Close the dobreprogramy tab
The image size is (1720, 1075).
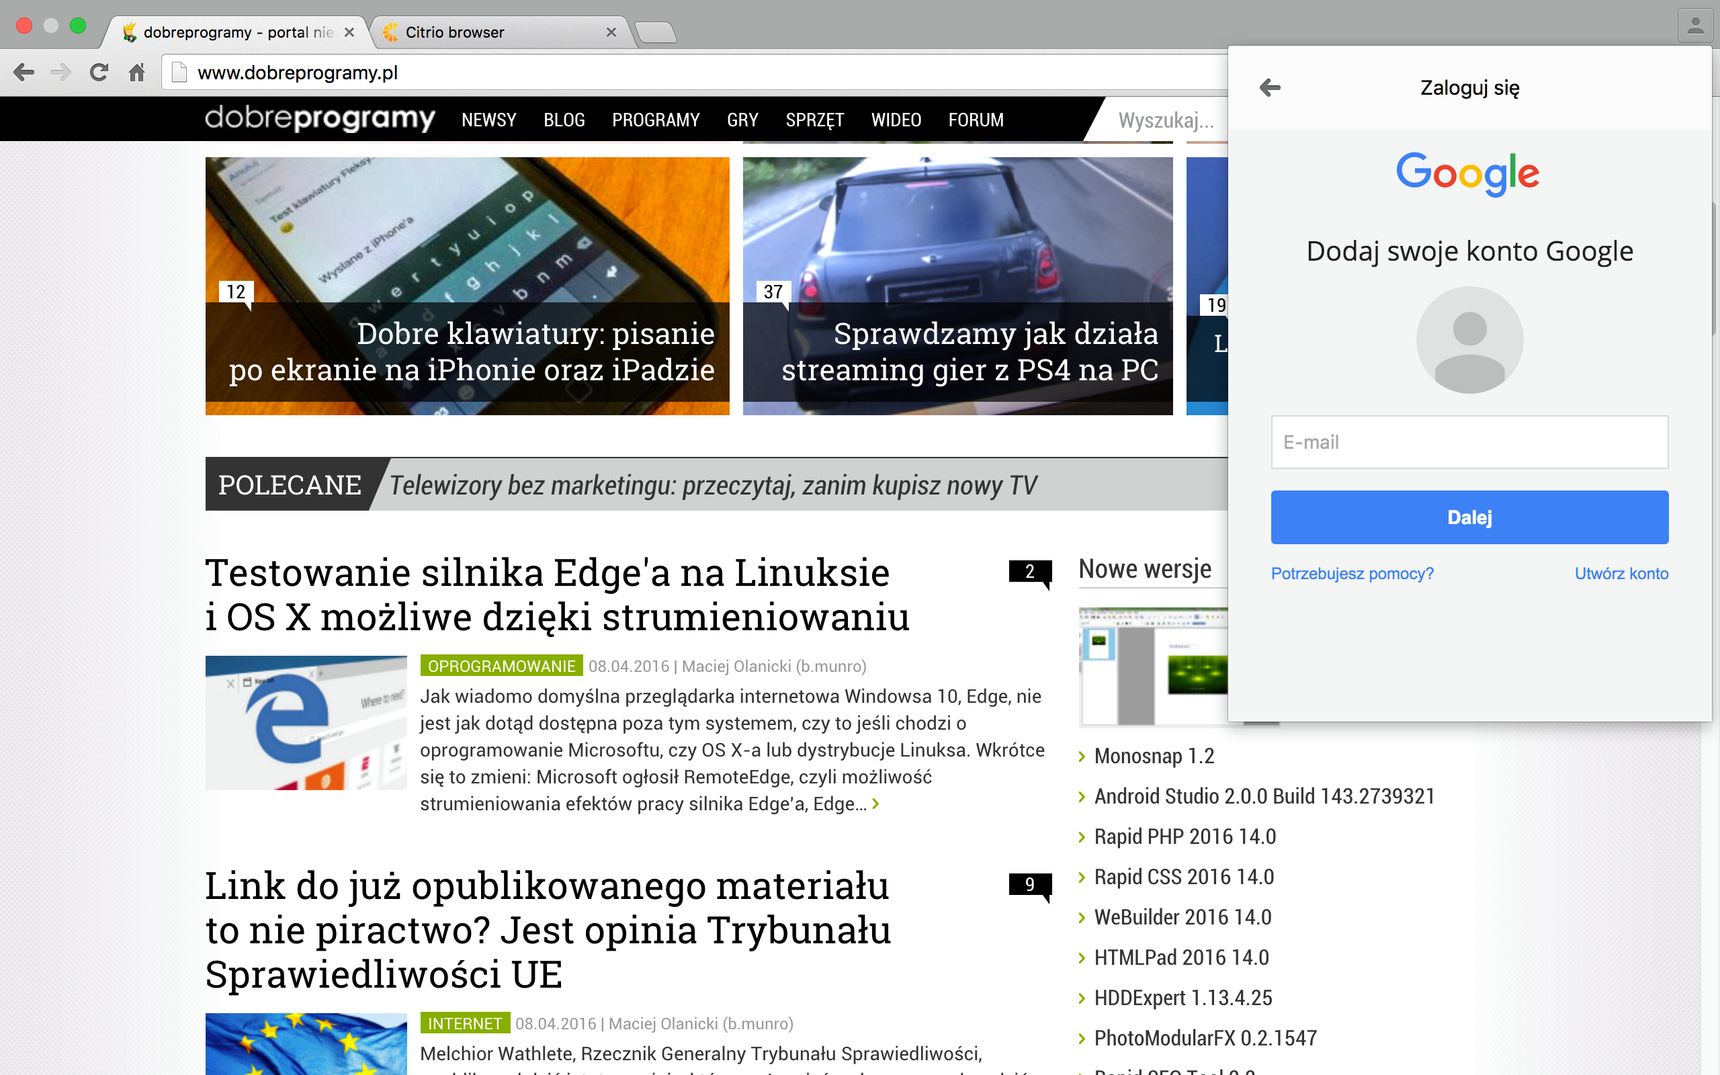tap(349, 32)
